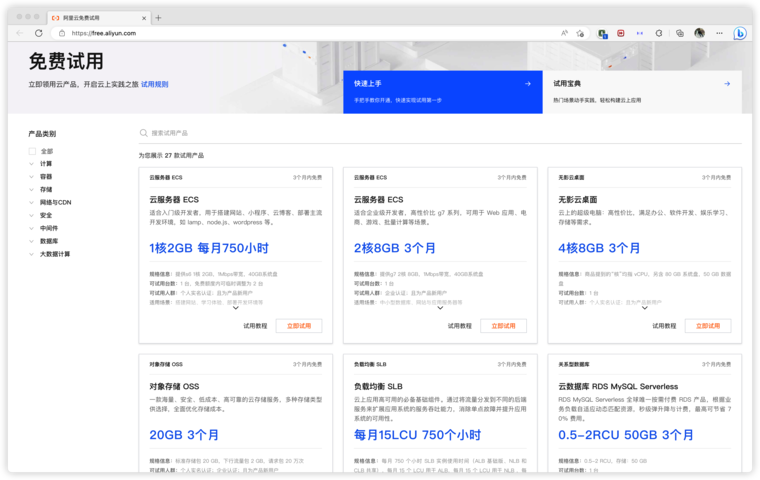Screen dimensions: 760x480
Task: Open 试用教程 for 2核8GB ECS card
Action: (459, 326)
